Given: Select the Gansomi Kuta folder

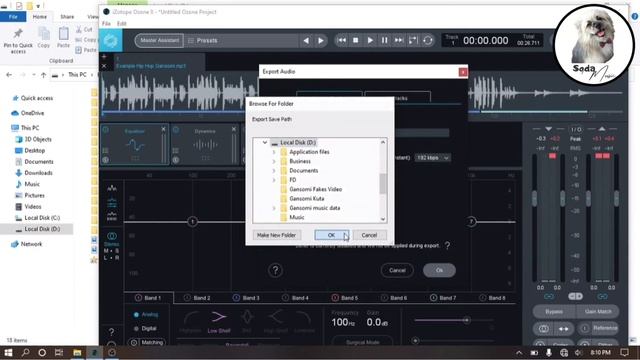Looking at the screenshot, I should pyautogui.click(x=307, y=199).
